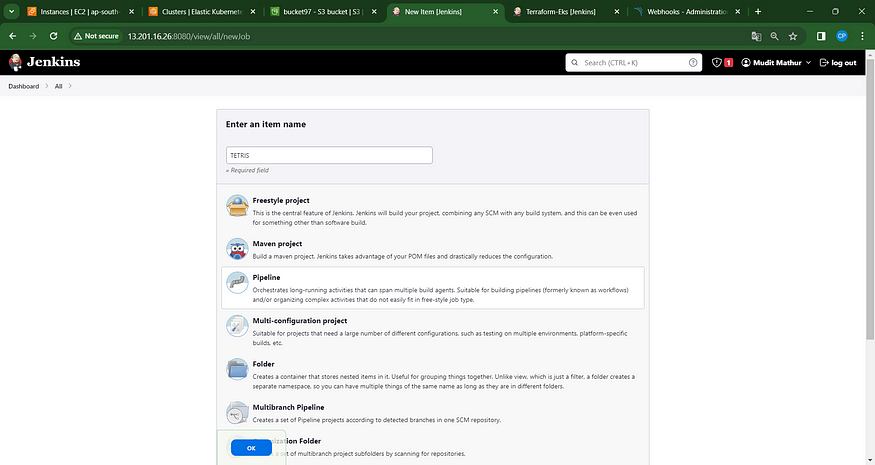
Task: Choose the Multibranch Pipeline icon
Action: pyautogui.click(x=237, y=413)
